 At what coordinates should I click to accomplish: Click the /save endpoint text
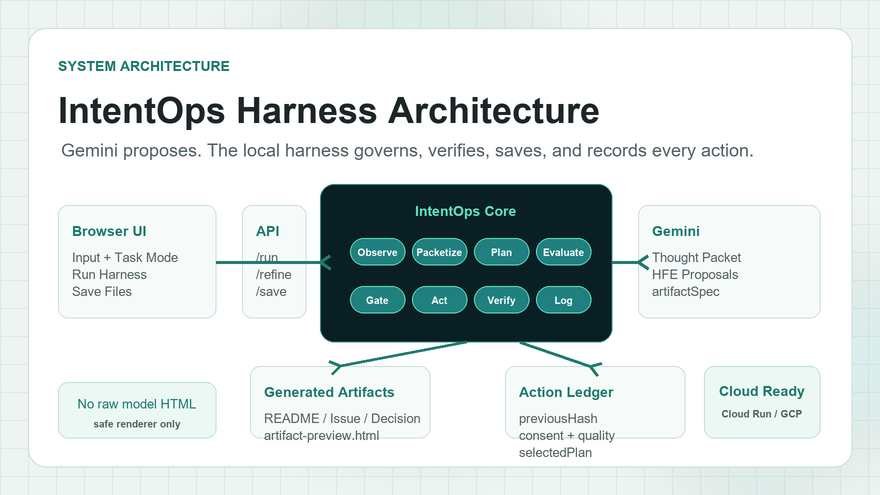271,291
